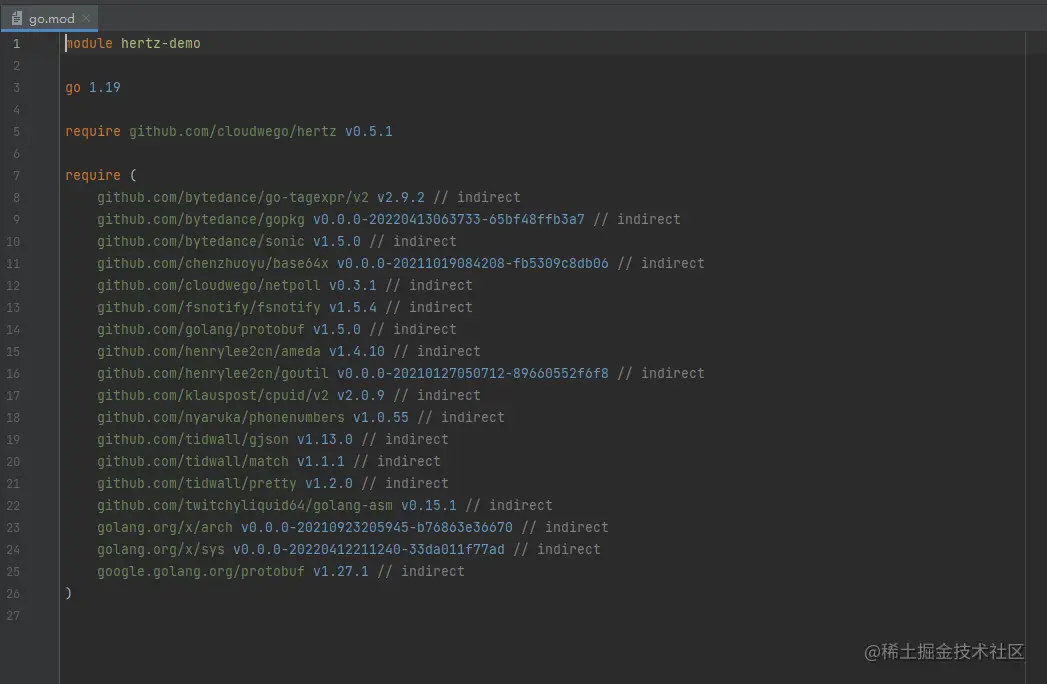Click pretty version 'v1.2.0'
The image size is (1047, 684).
click(329, 484)
